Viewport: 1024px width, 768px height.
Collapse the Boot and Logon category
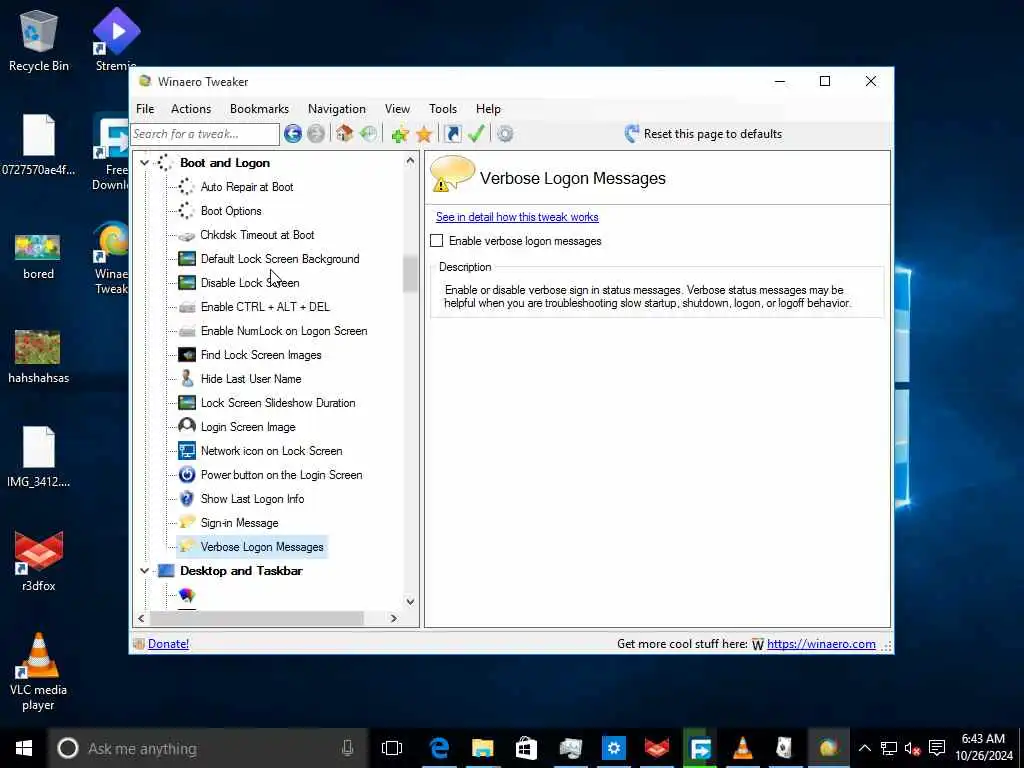click(144, 163)
